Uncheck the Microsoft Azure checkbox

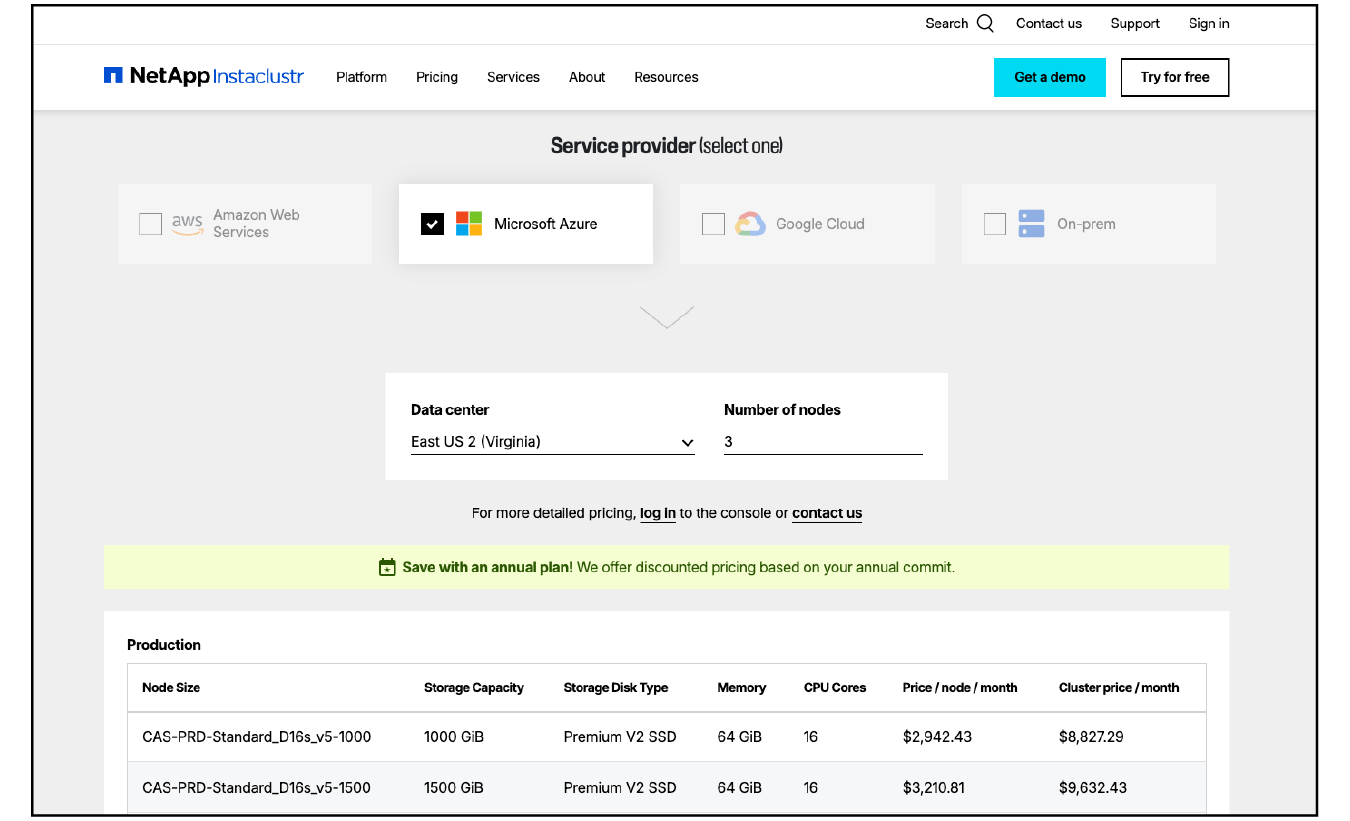point(432,223)
